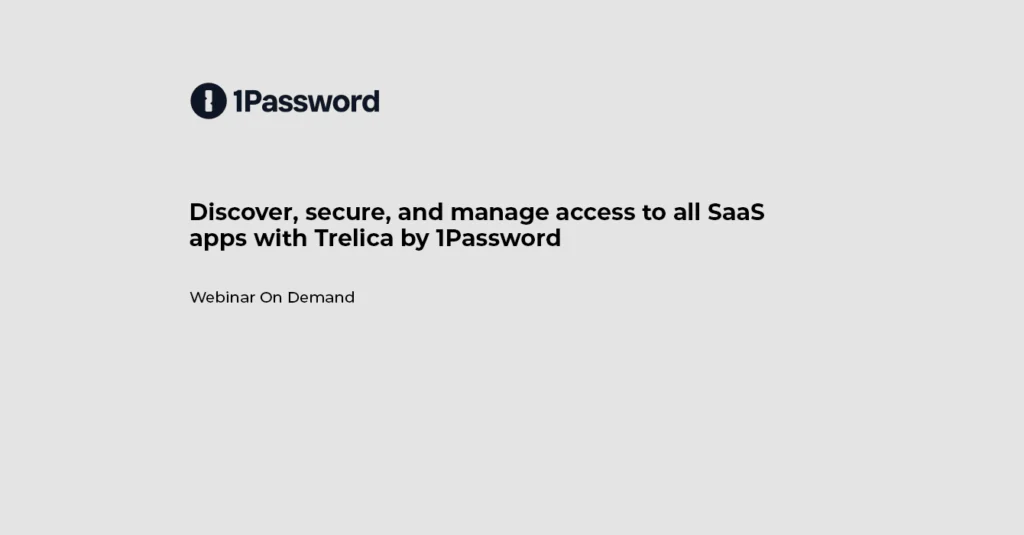This screenshot has height=535, width=1024.
Task: Click the word "Trelica" in the headline
Action: (357, 239)
